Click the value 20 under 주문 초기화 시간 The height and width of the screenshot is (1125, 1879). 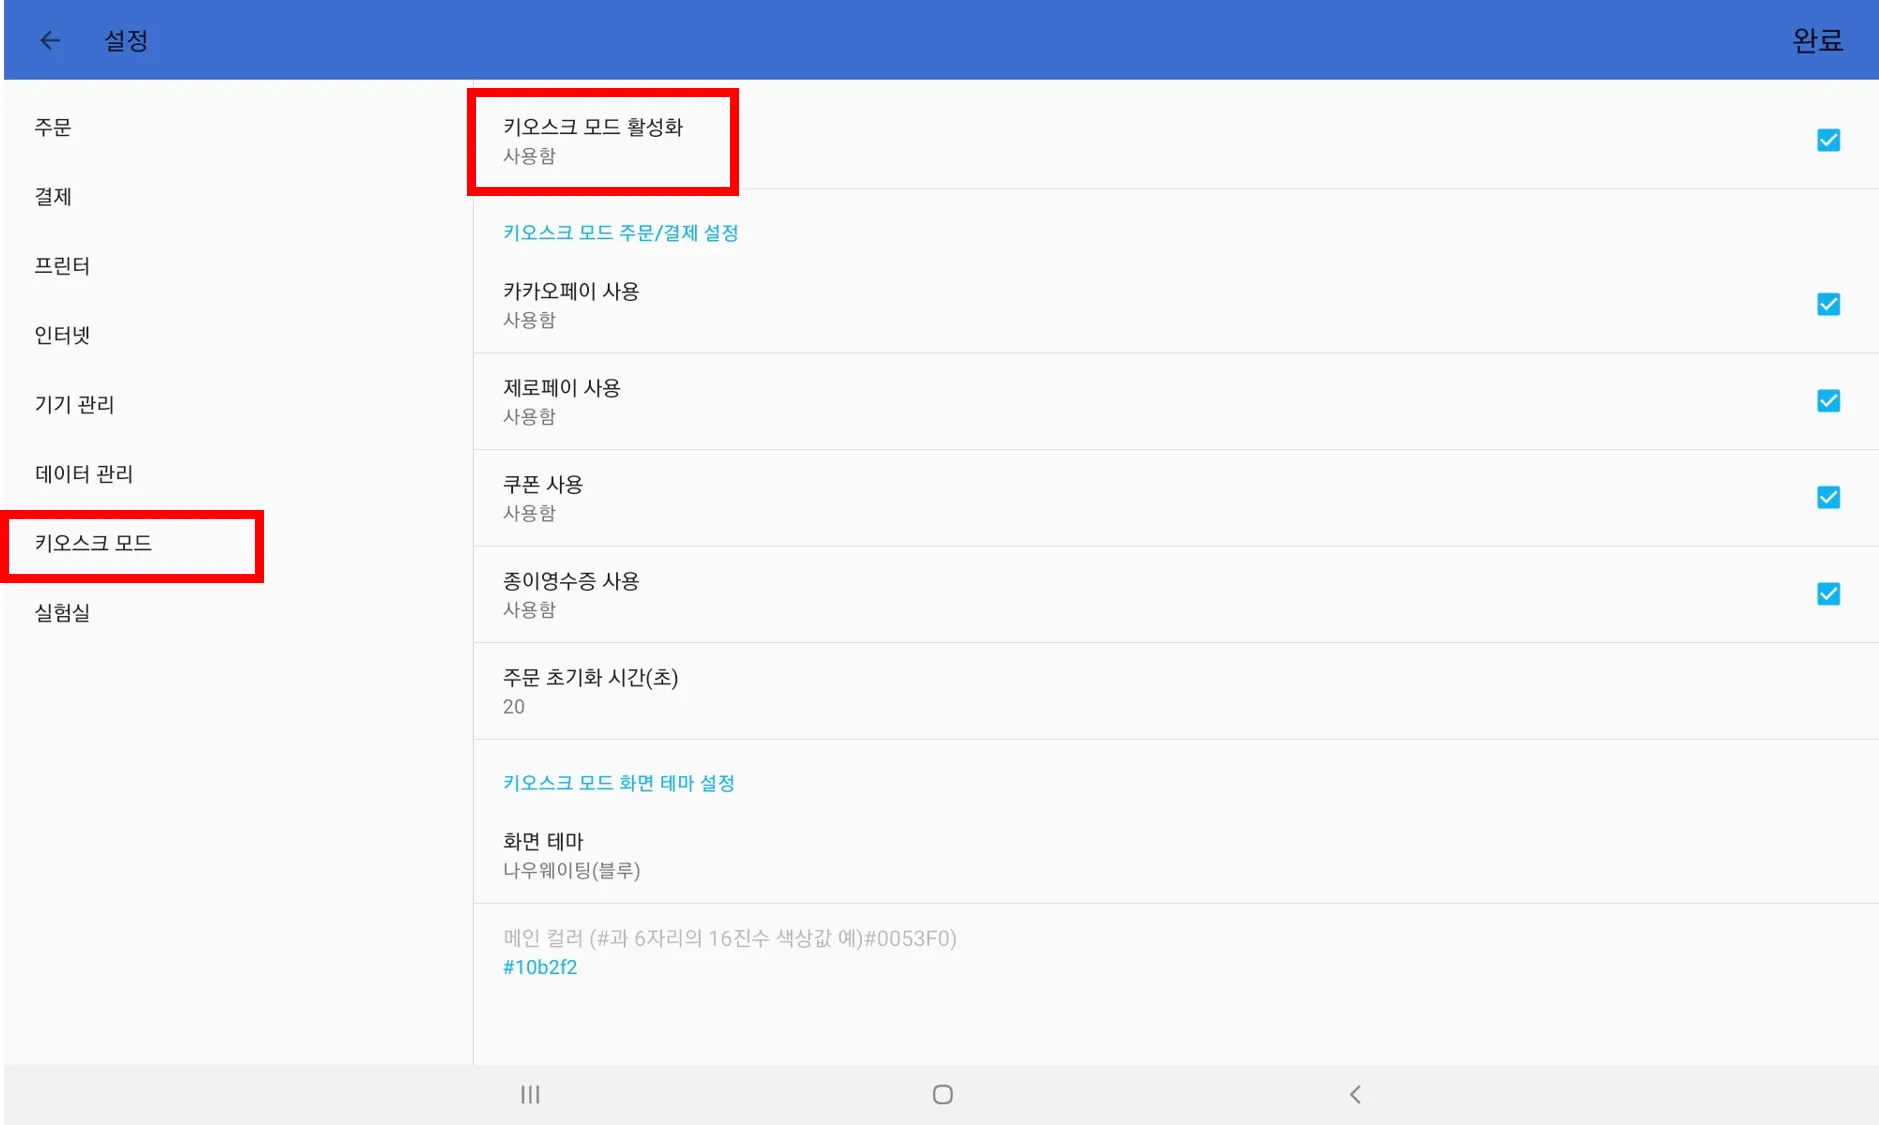click(x=513, y=706)
